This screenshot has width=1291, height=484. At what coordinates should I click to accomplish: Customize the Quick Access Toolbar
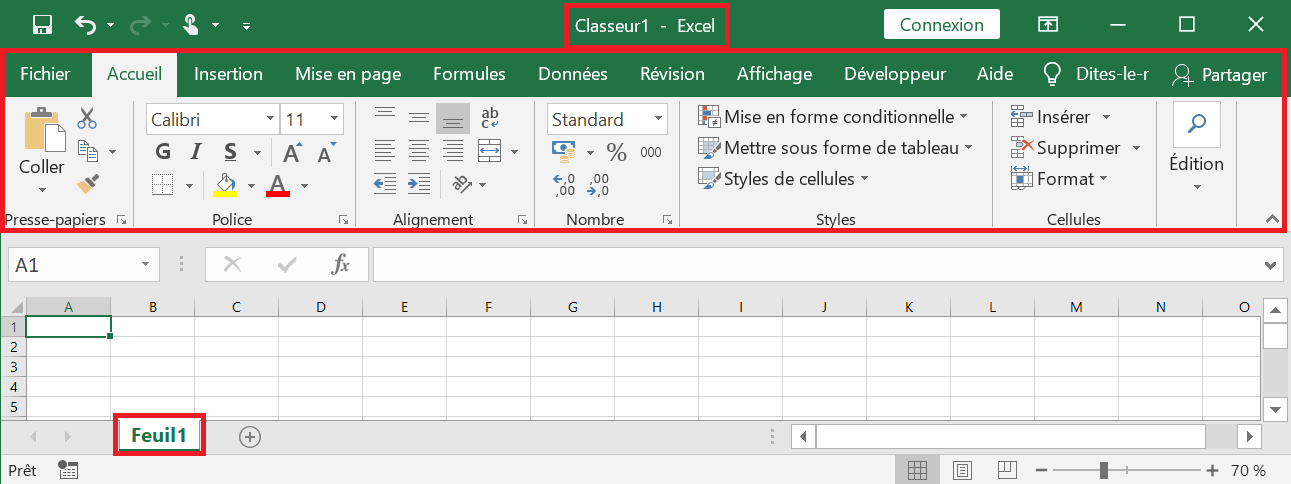[x=246, y=25]
